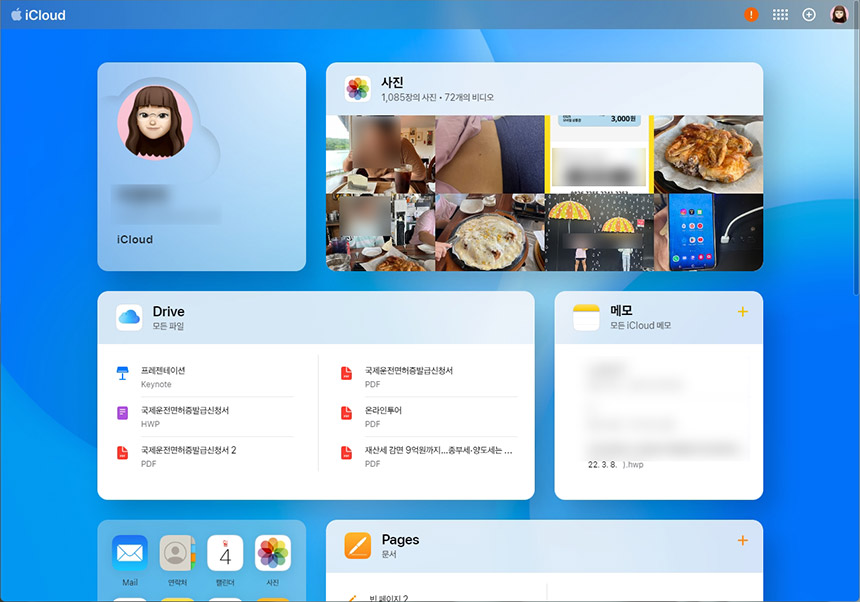The width and height of the screenshot is (860, 602).
Task: Open the app launcher grid icon
Action: coord(780,15)
